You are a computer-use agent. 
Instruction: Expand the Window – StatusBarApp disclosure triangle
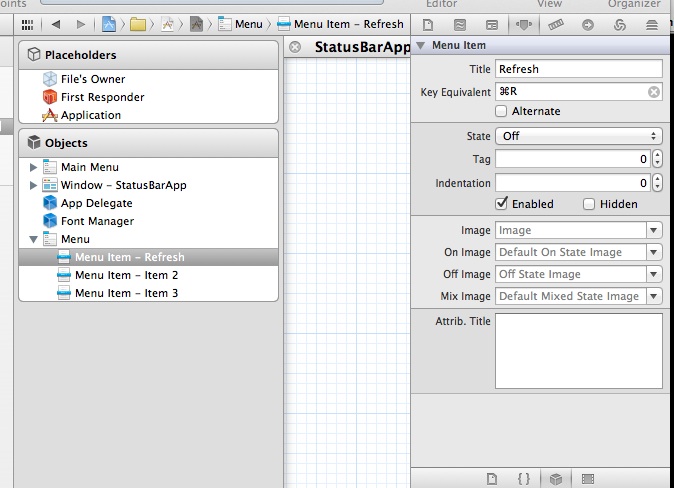click(33, 185)
